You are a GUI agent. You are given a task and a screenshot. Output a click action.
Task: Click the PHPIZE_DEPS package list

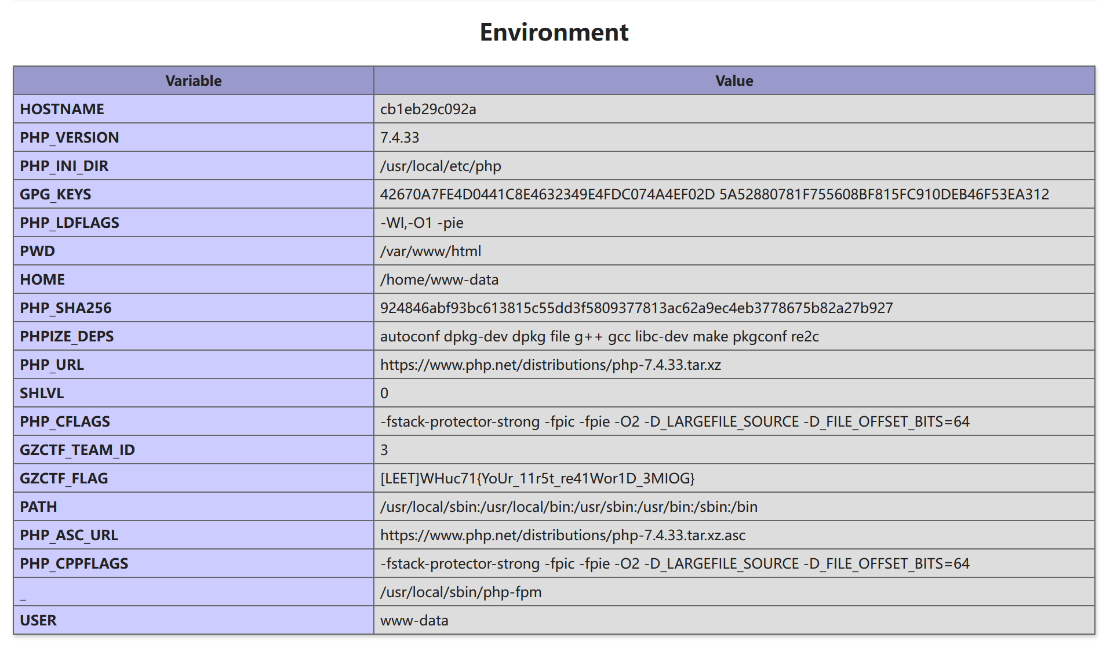pyautogui.click(x=599, y=337)
